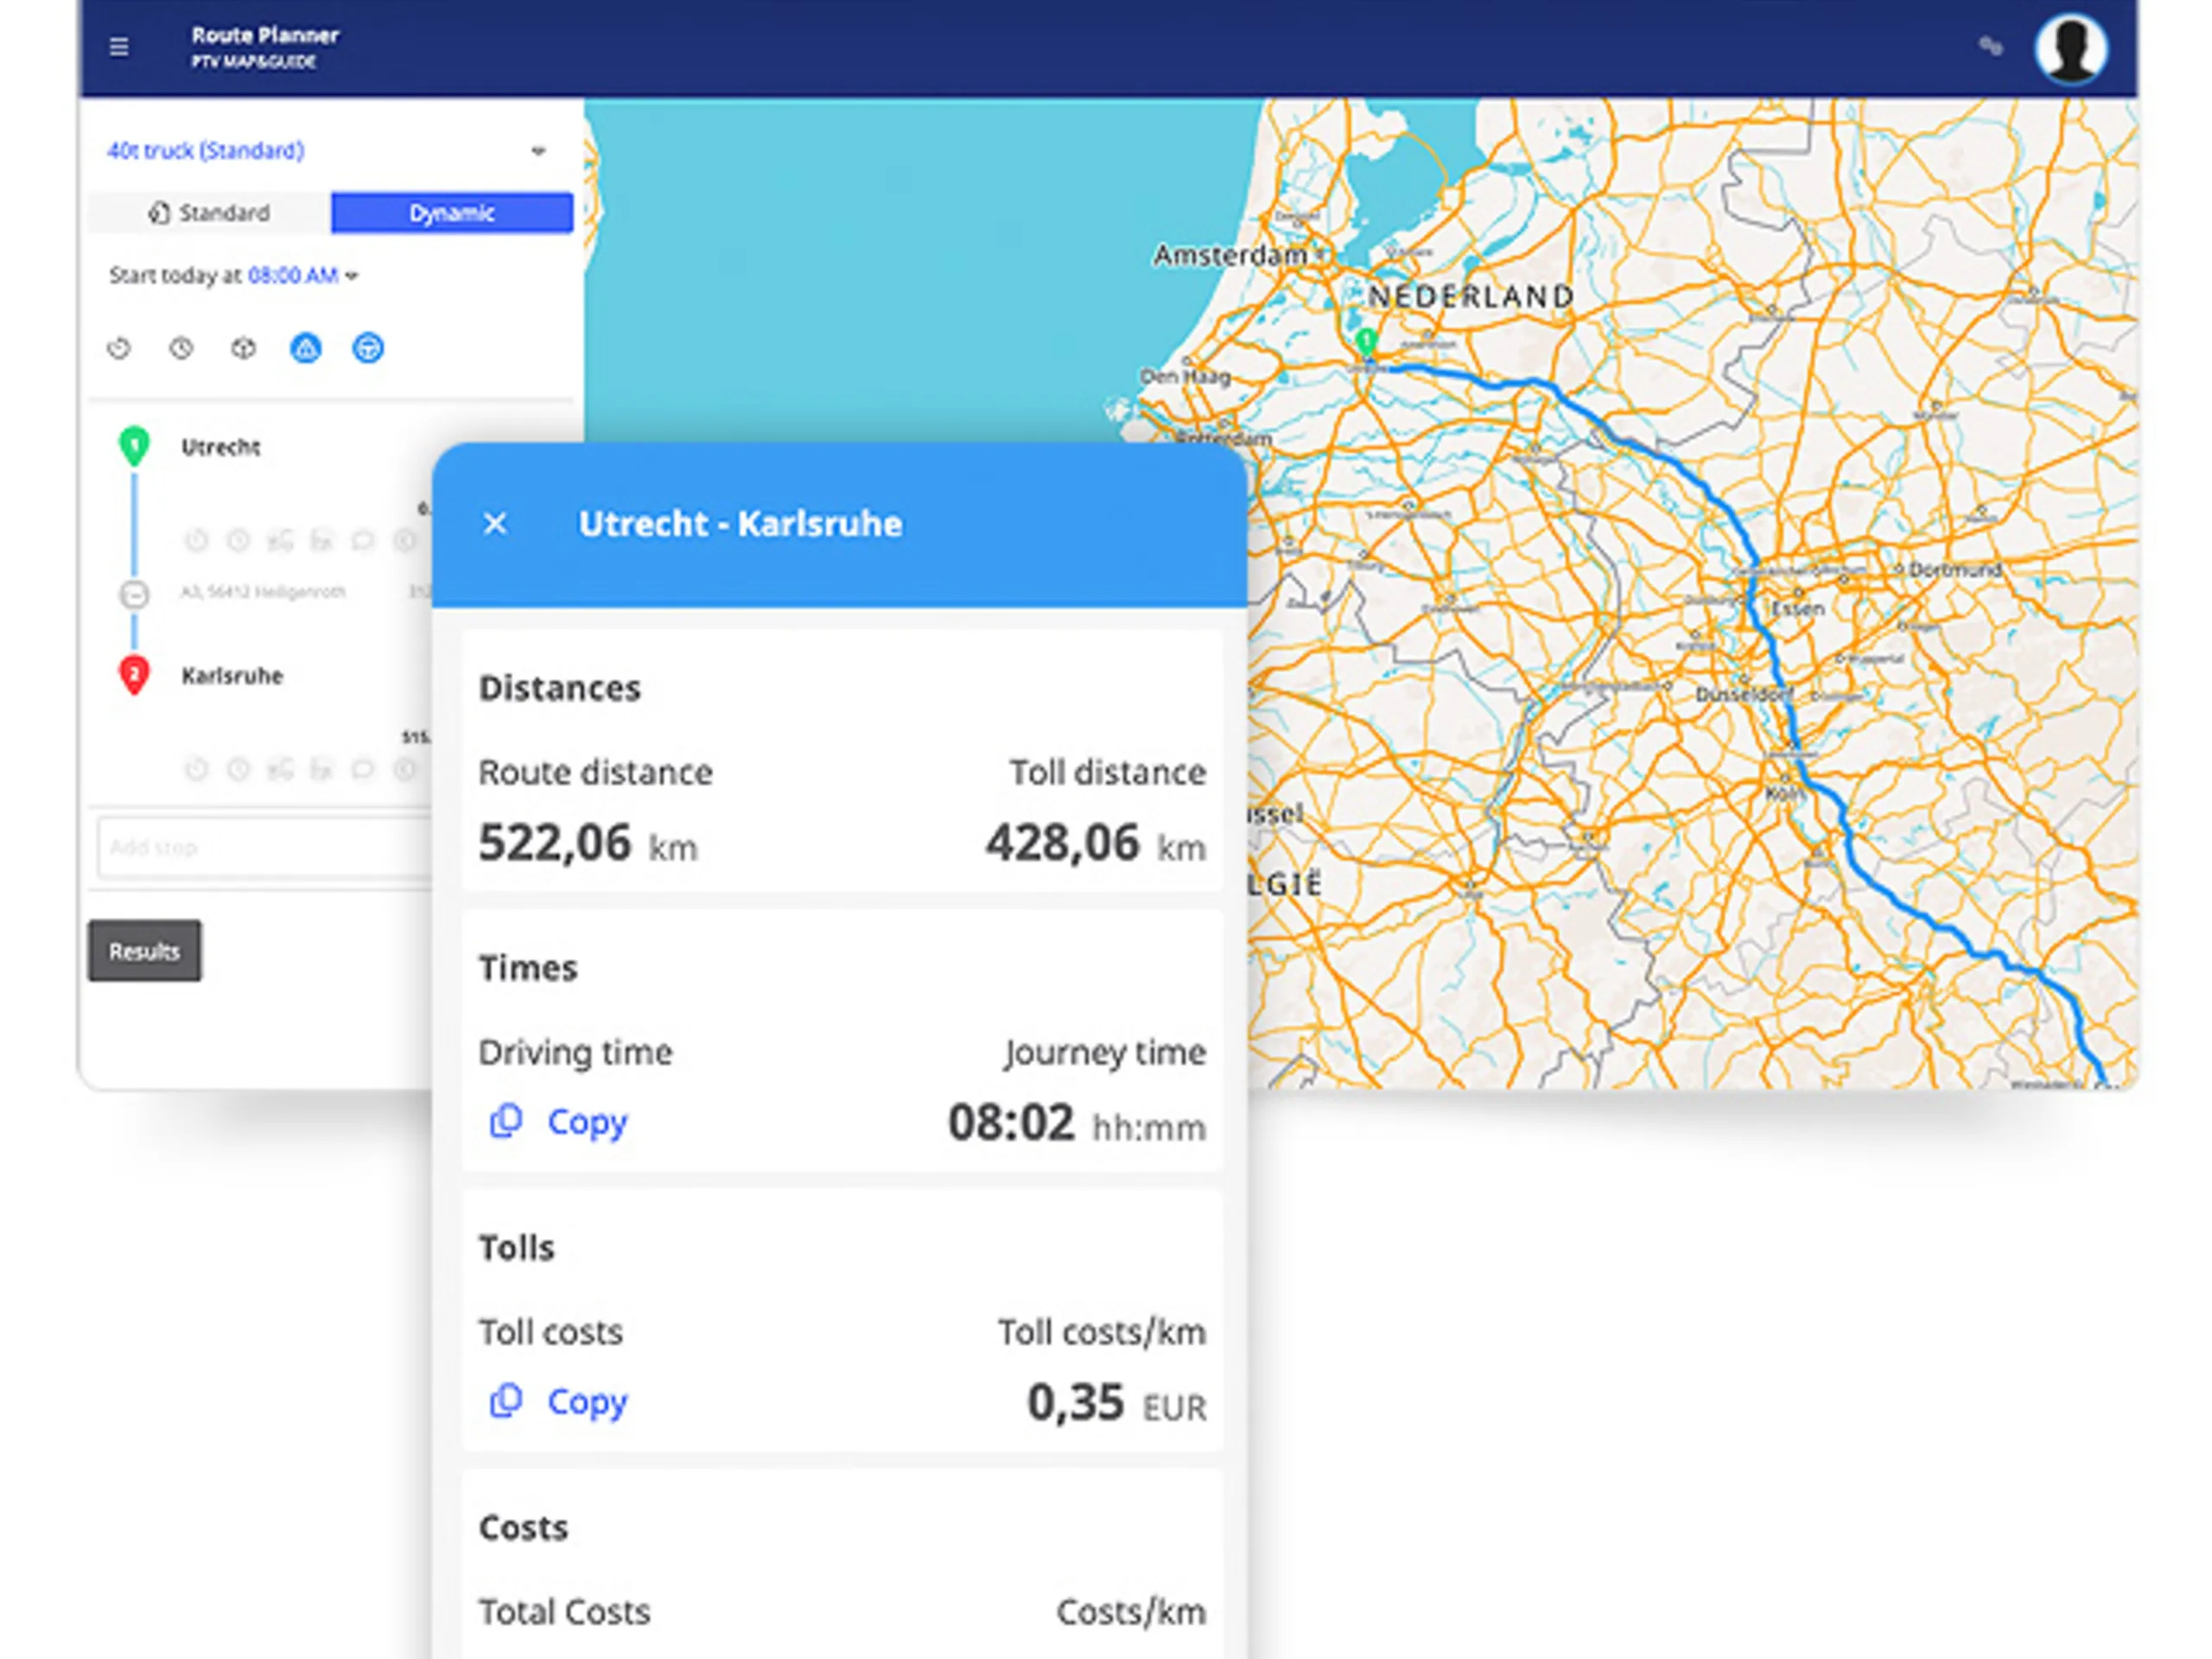Select the green Utrecht stop marker in list
Image resolution: width=2212 pixels, height=1659 pixels.
click(x=134, y=446)
